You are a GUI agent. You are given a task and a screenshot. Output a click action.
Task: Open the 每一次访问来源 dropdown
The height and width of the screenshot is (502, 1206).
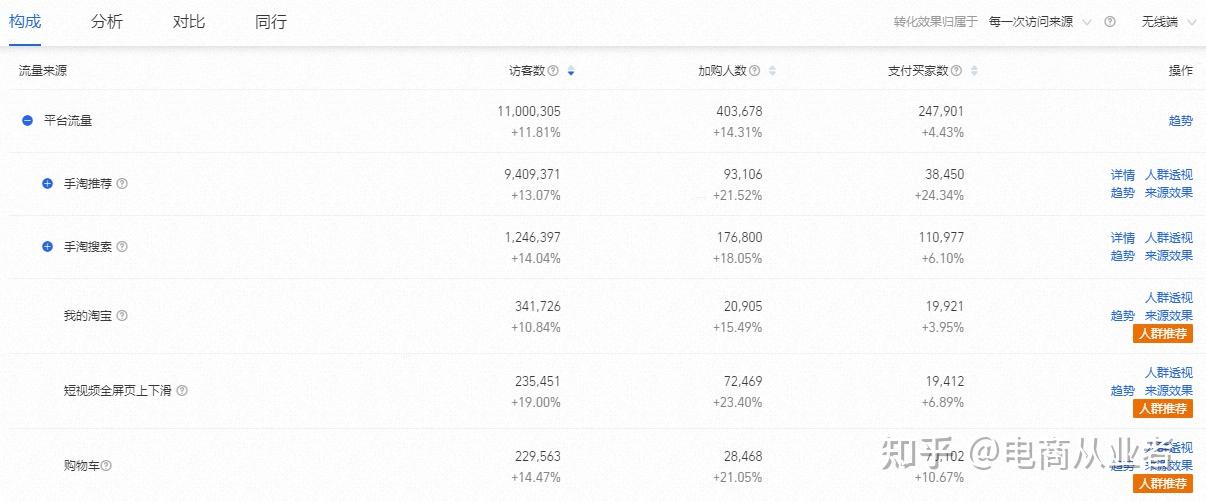tap(1039, 22)
